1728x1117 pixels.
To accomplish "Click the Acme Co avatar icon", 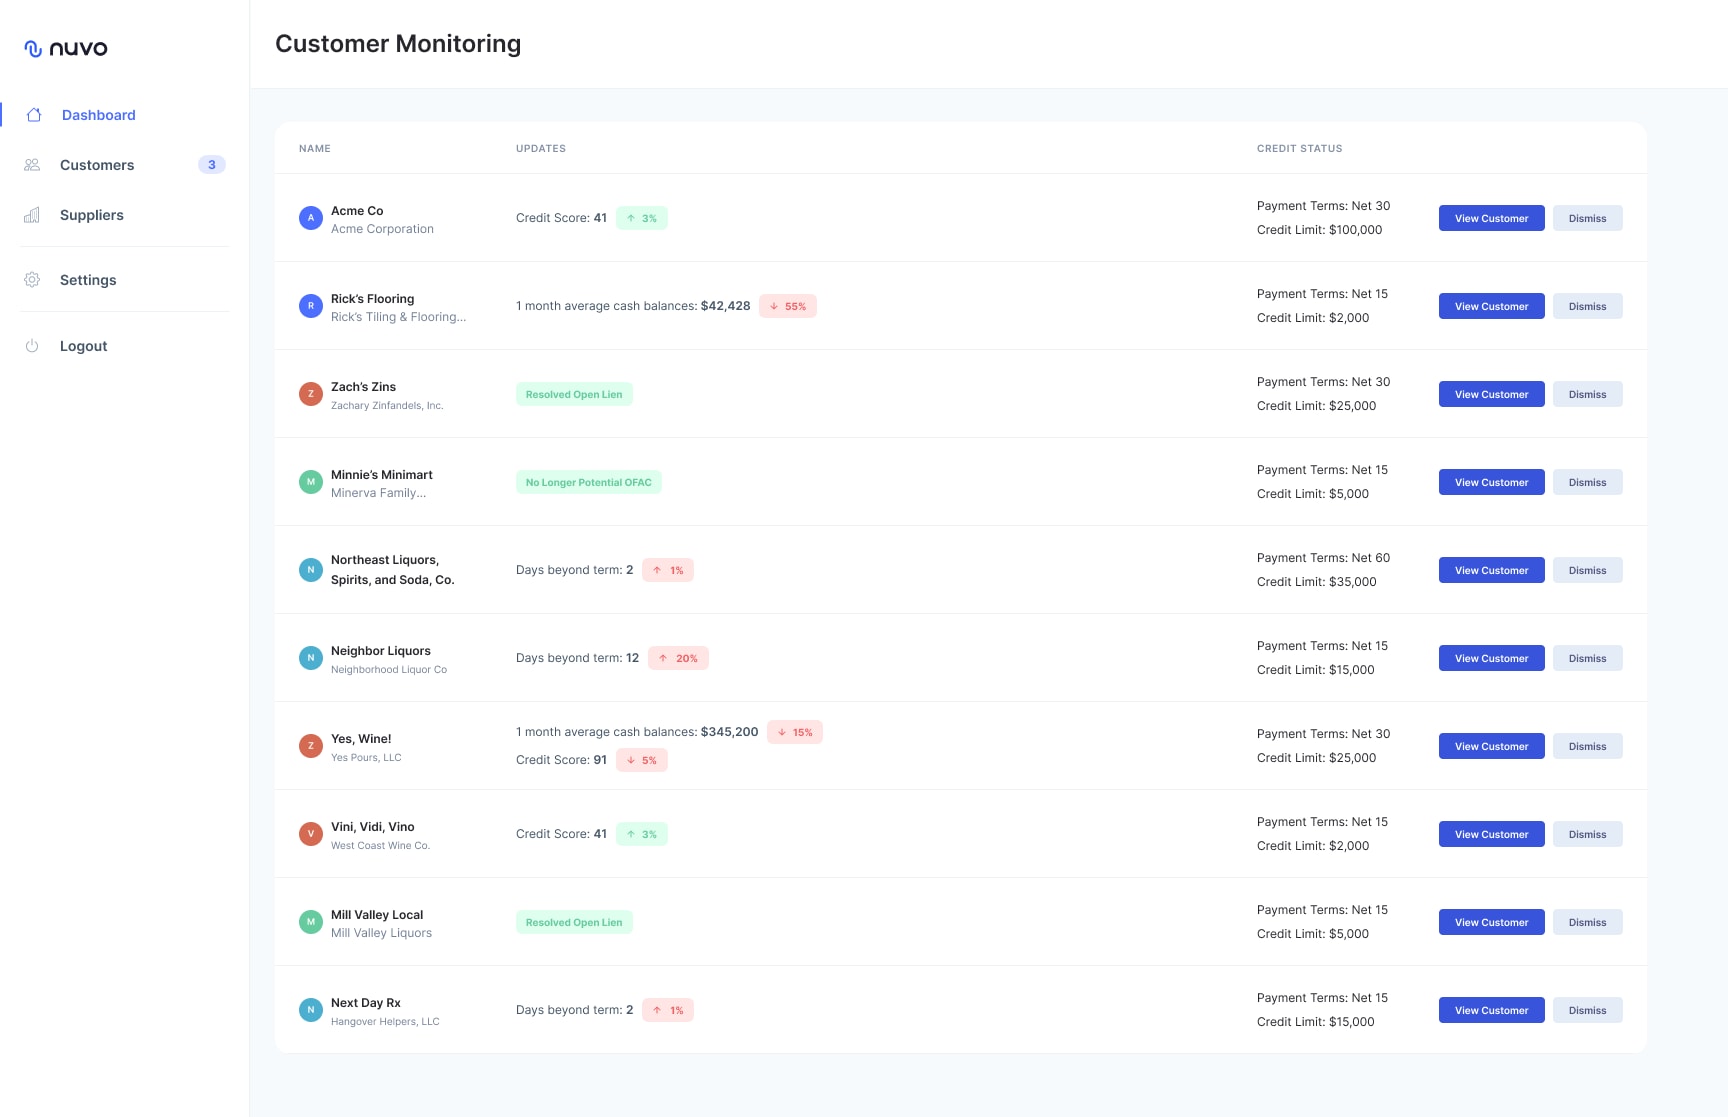I will 311,218.
